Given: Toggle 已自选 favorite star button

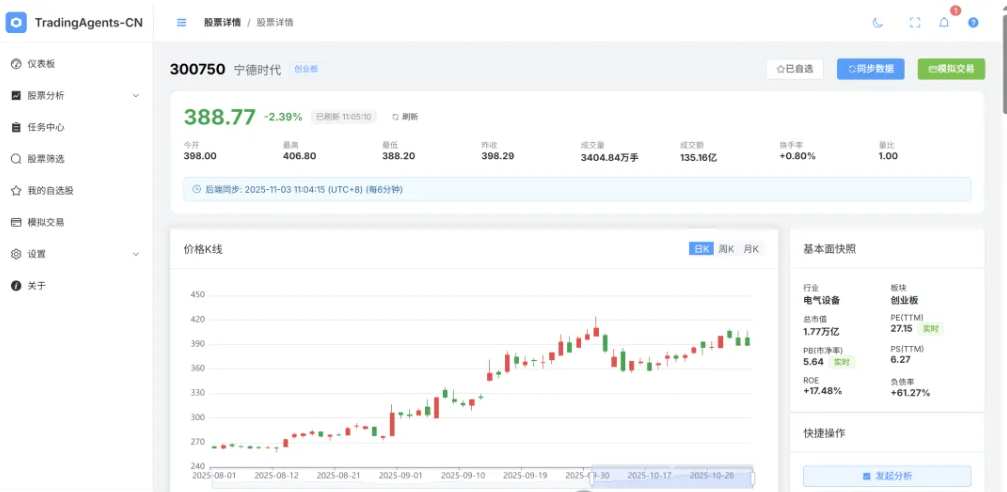Looking at the screenshot, I should click(x=795, y=69).
